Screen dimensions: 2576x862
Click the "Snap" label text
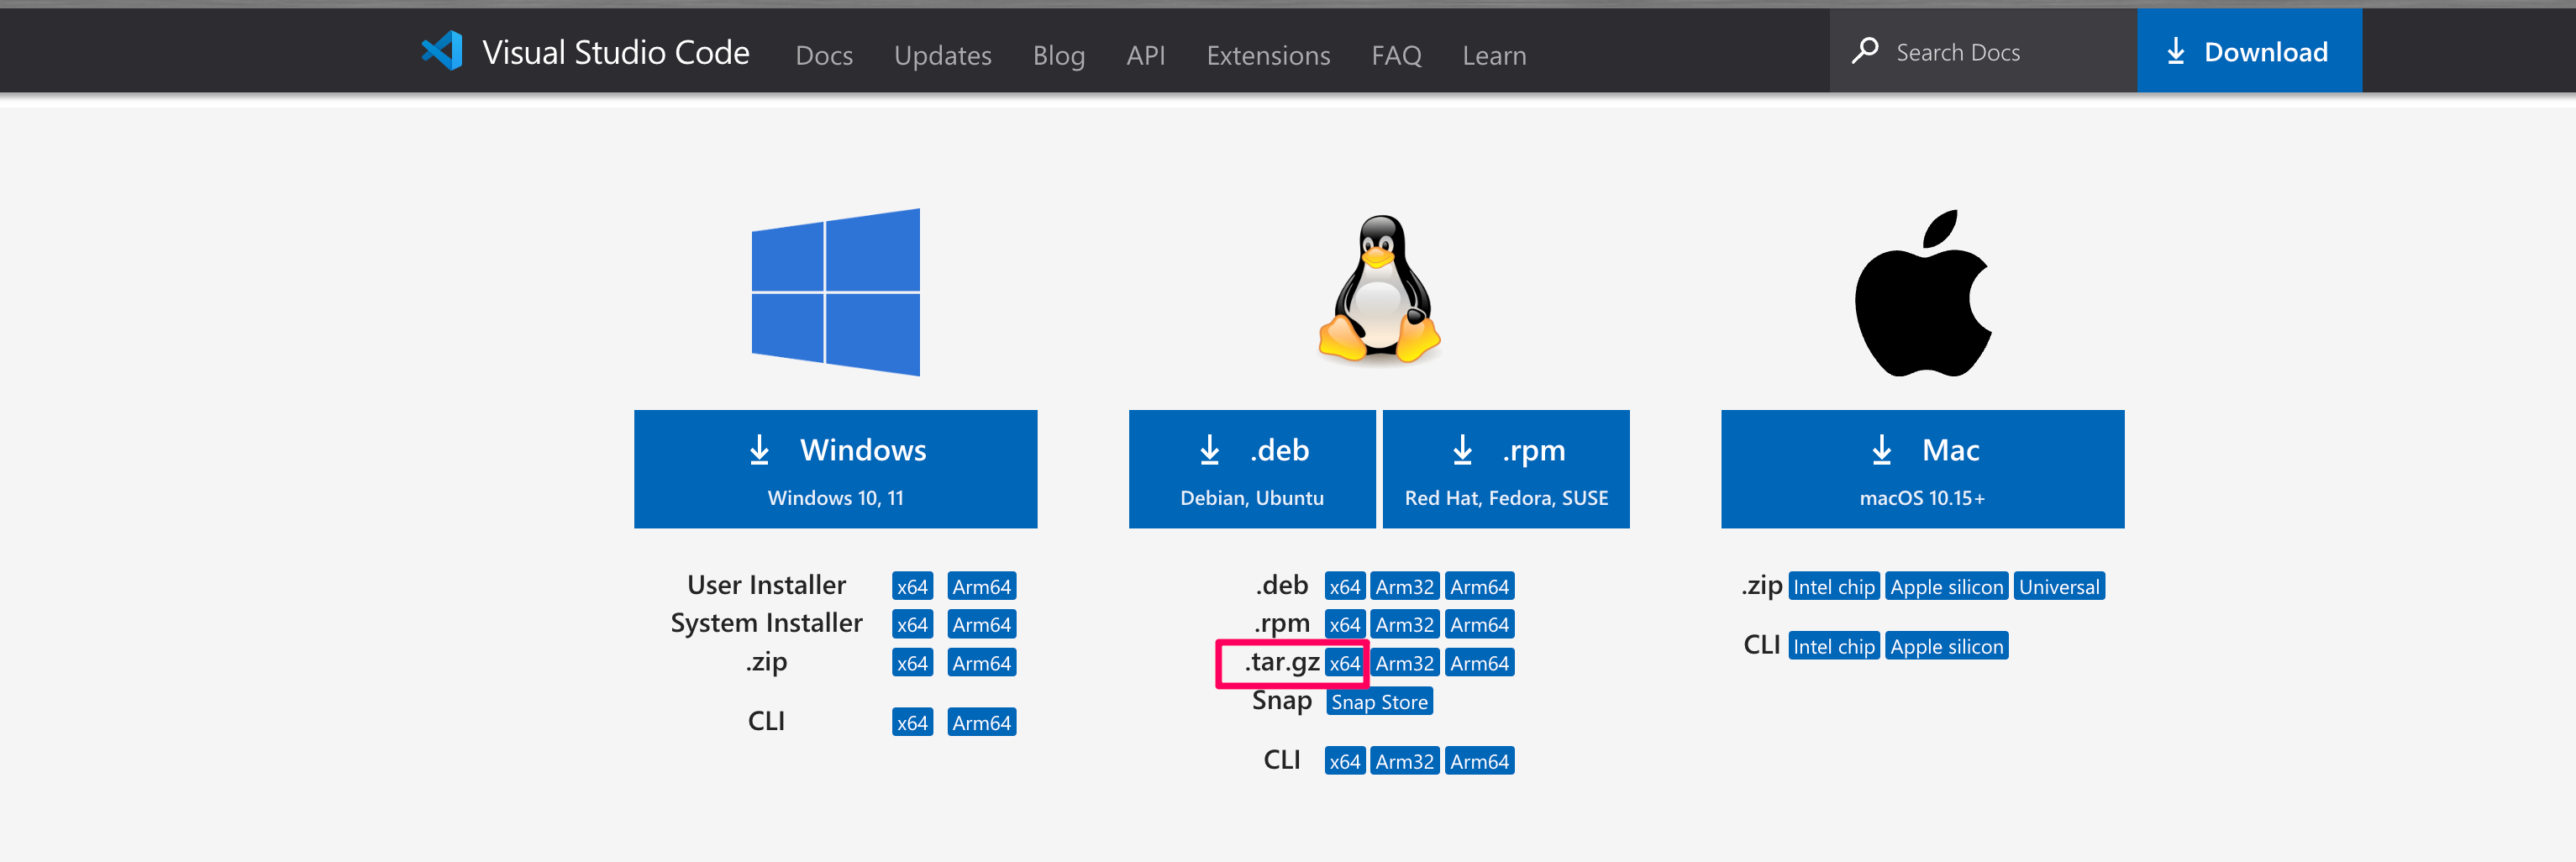1282,701
